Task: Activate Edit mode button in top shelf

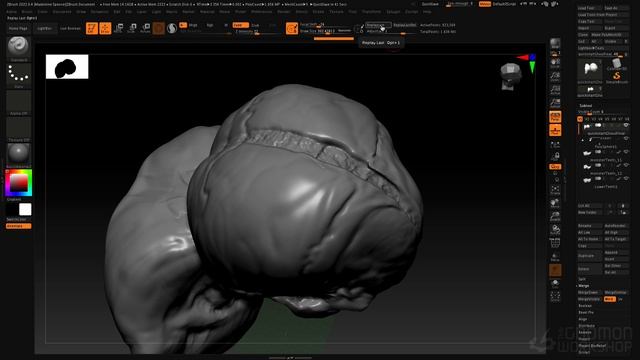Action: pos(92,28)
